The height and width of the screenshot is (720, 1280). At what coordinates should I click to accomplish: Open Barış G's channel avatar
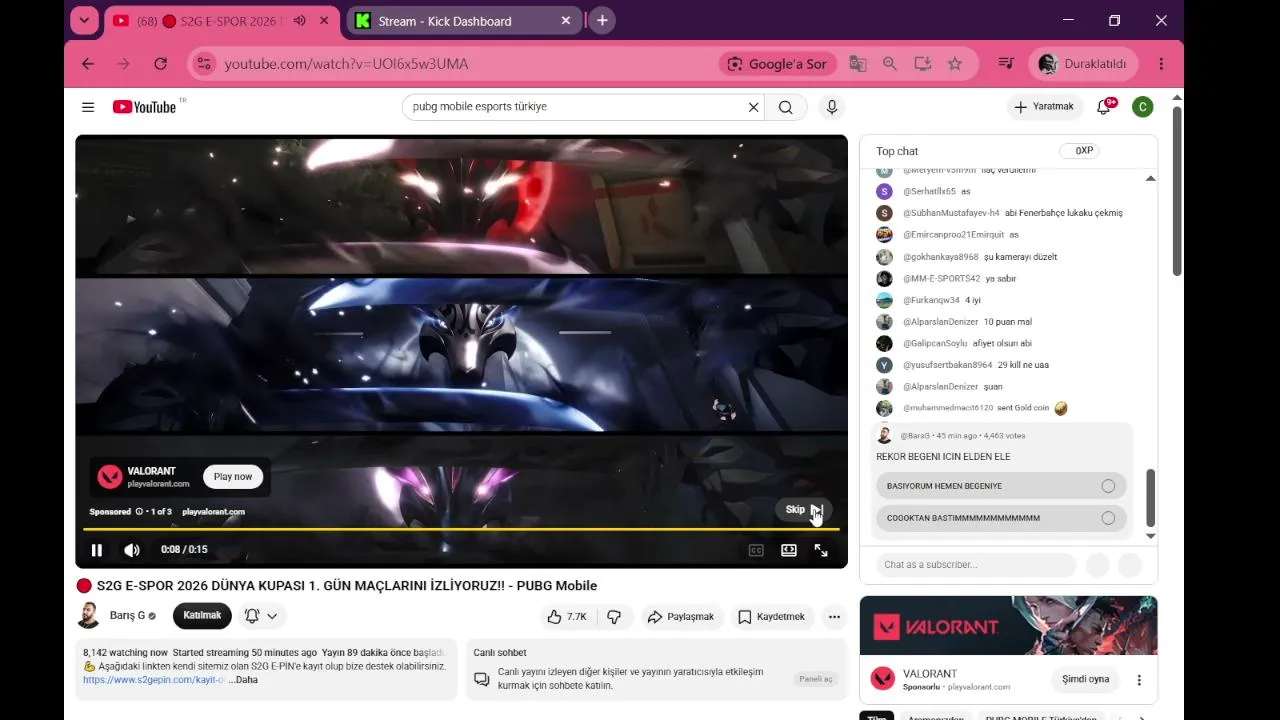click(x=89, y=616)
